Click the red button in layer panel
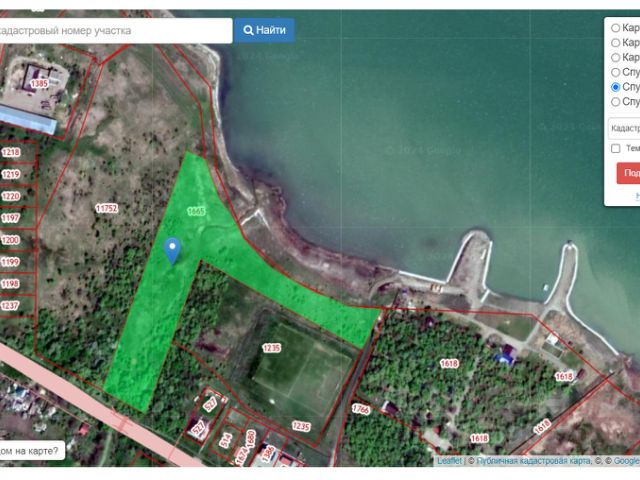 pyautogui.click(x=628, y=173)
